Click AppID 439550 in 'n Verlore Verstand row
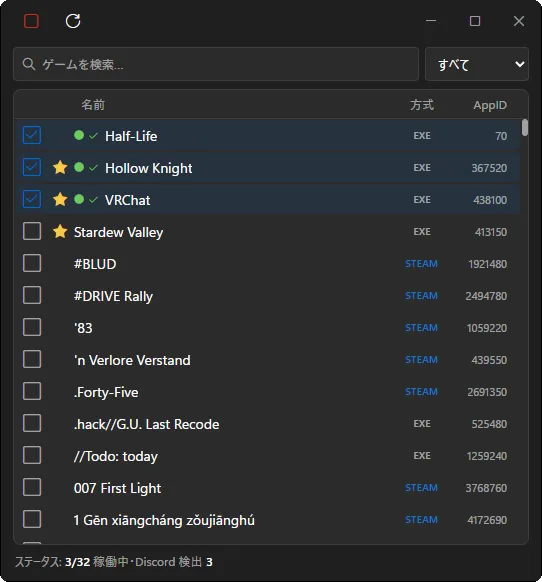 [489, 360]
